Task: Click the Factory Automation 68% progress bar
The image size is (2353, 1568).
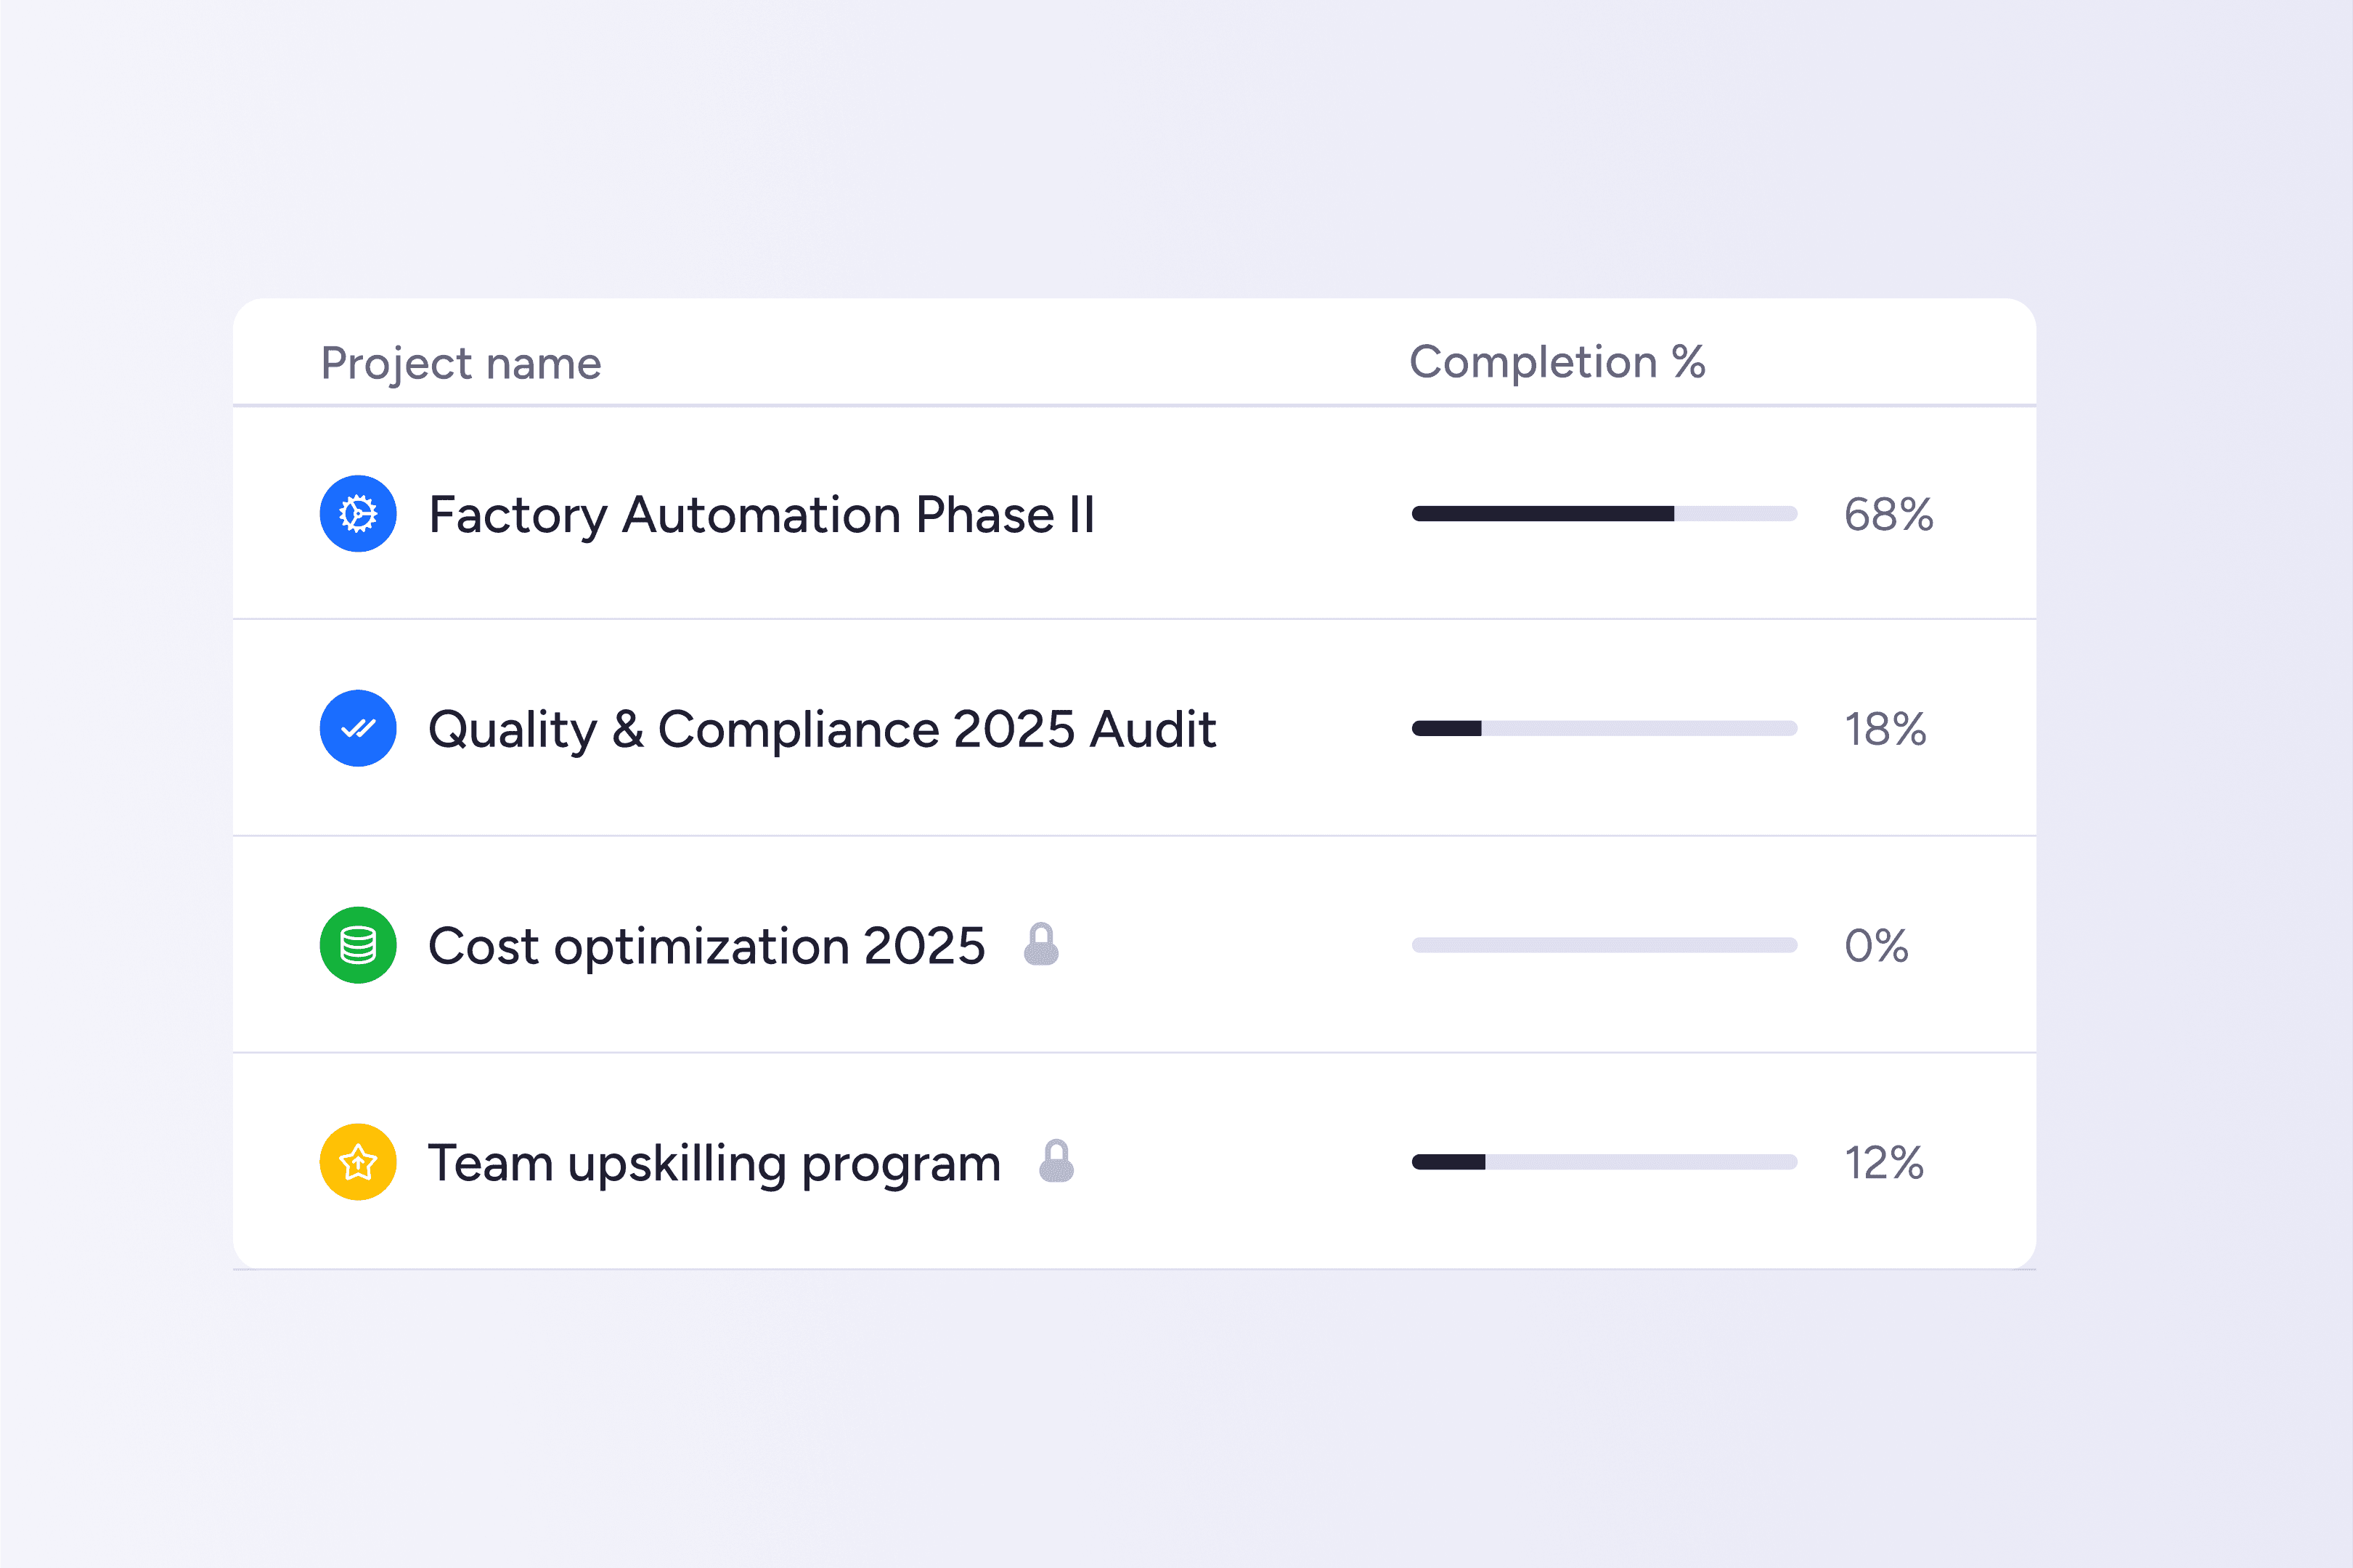Action: click(x=1604, y=514)
